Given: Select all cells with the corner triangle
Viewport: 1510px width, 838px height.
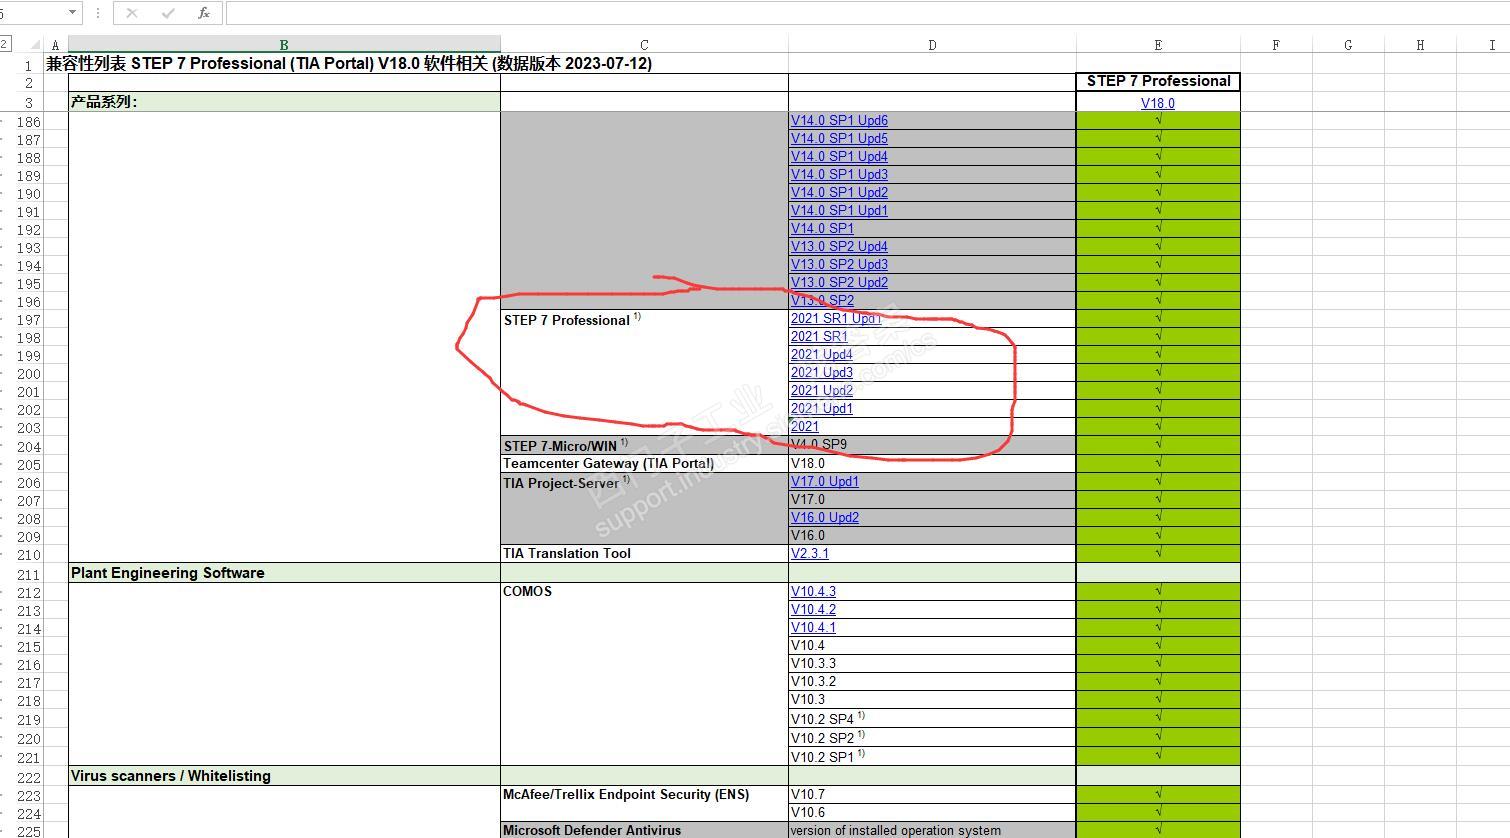Looking at the screenshot, I should [x=36, y=45].
